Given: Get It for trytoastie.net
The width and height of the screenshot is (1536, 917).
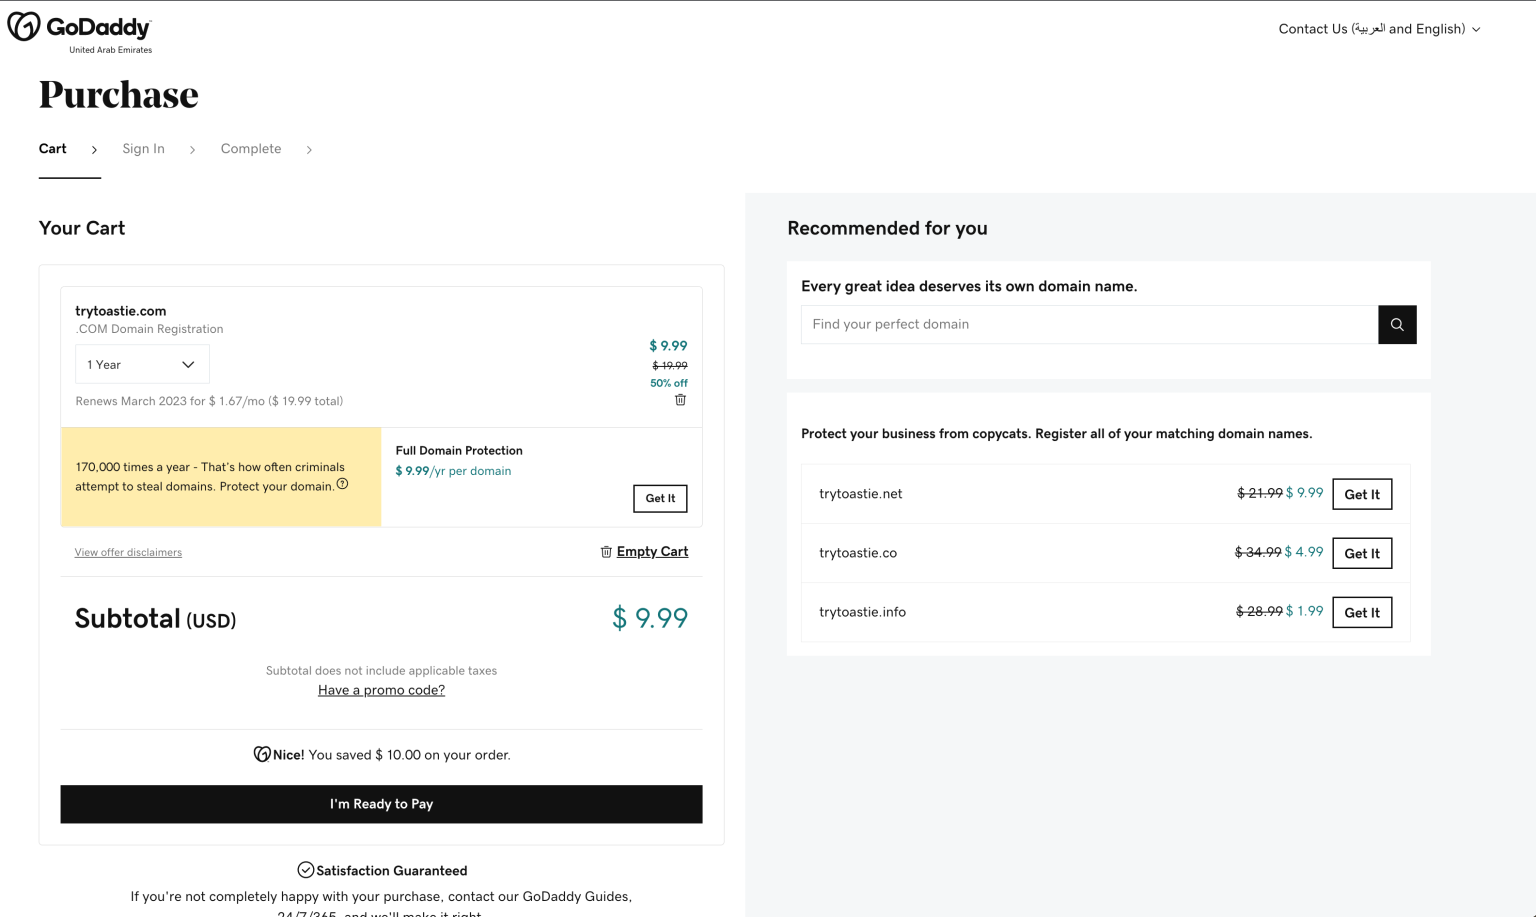Looking at the screenshot, I should point(1362,494).
